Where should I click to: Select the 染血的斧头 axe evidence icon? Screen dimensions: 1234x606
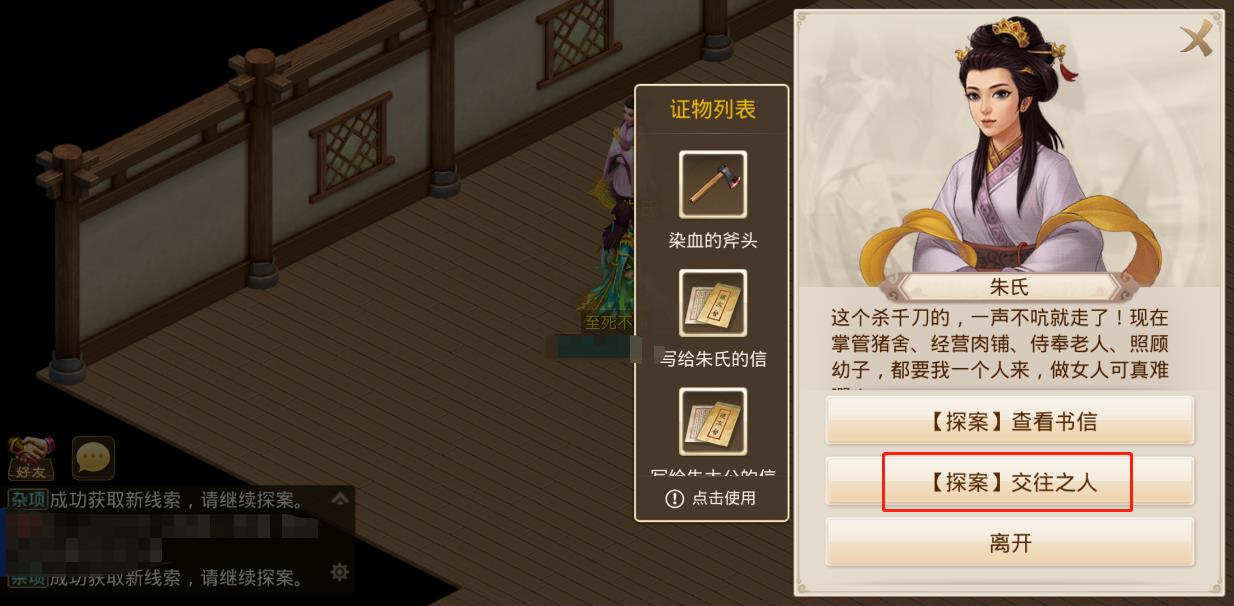[713, 184]
